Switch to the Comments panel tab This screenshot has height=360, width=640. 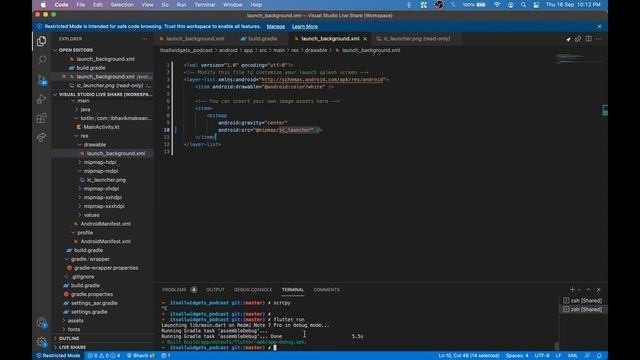click(326, 289)
